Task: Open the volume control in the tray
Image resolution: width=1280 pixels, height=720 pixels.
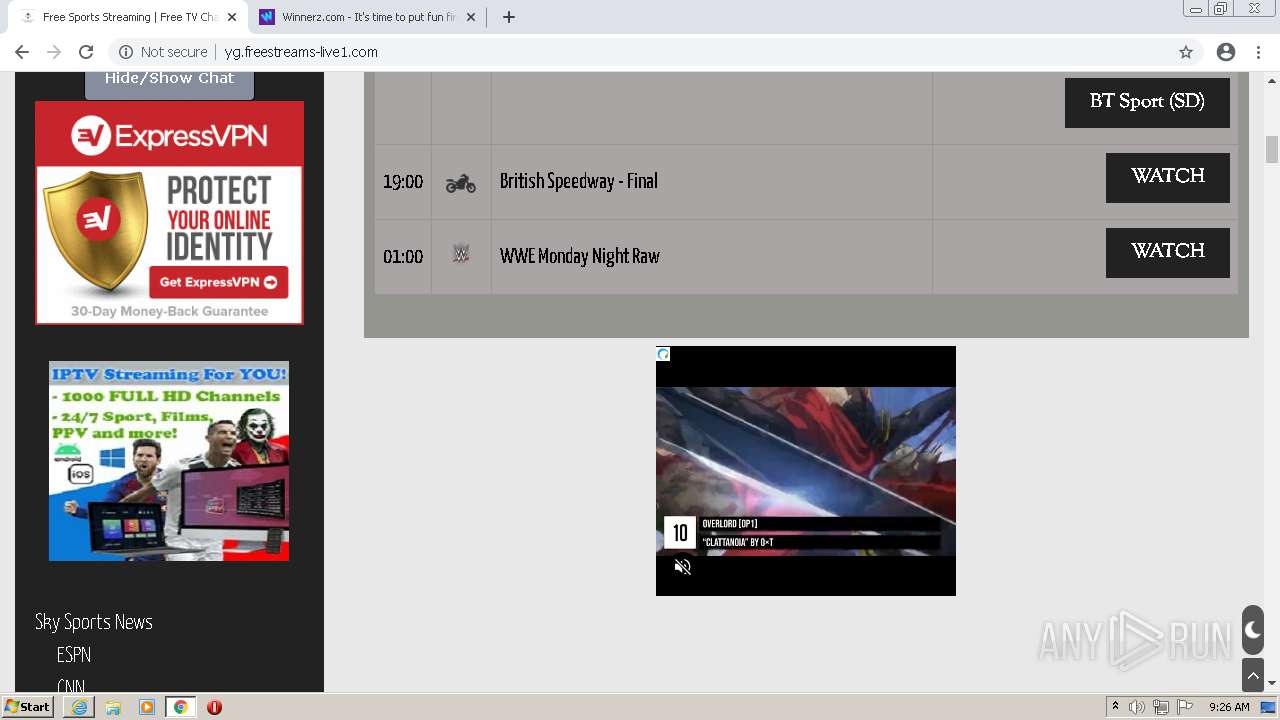Action: 1137,707
